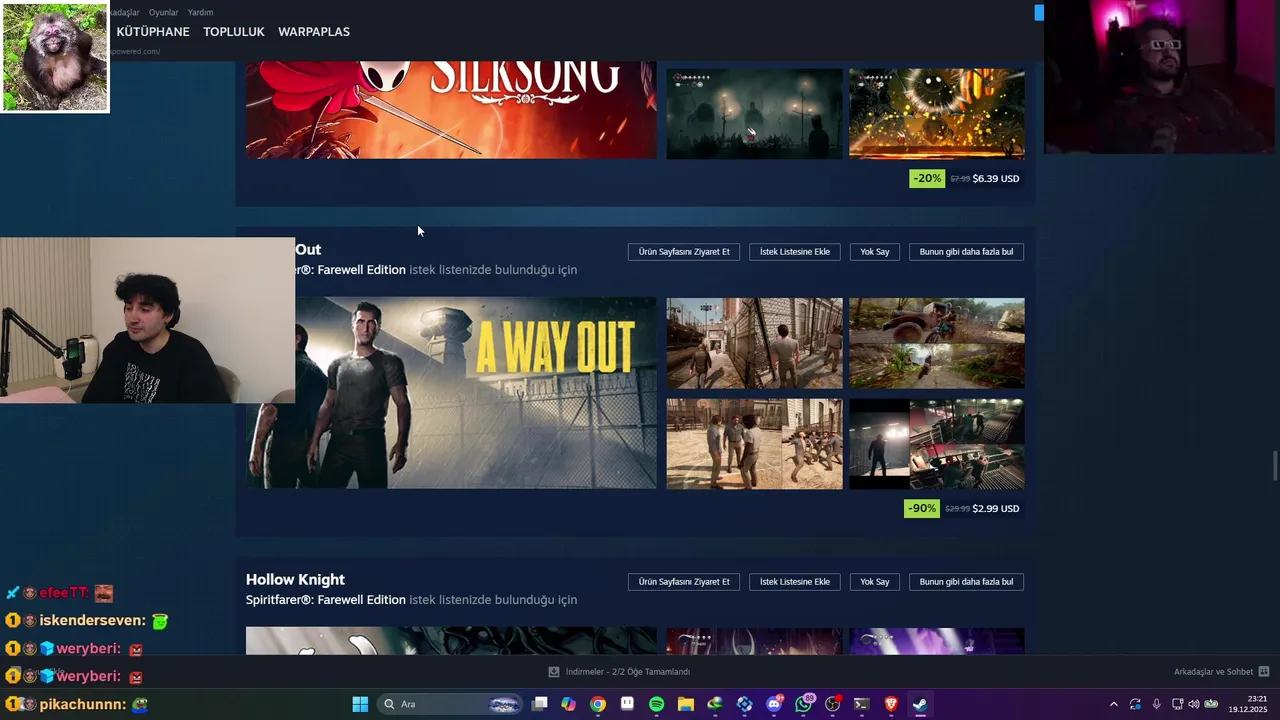Image resolution: width=1280 pixels, height=720 pixels.
Task: Find more like Hollow Knight
Action: [966, 582]
